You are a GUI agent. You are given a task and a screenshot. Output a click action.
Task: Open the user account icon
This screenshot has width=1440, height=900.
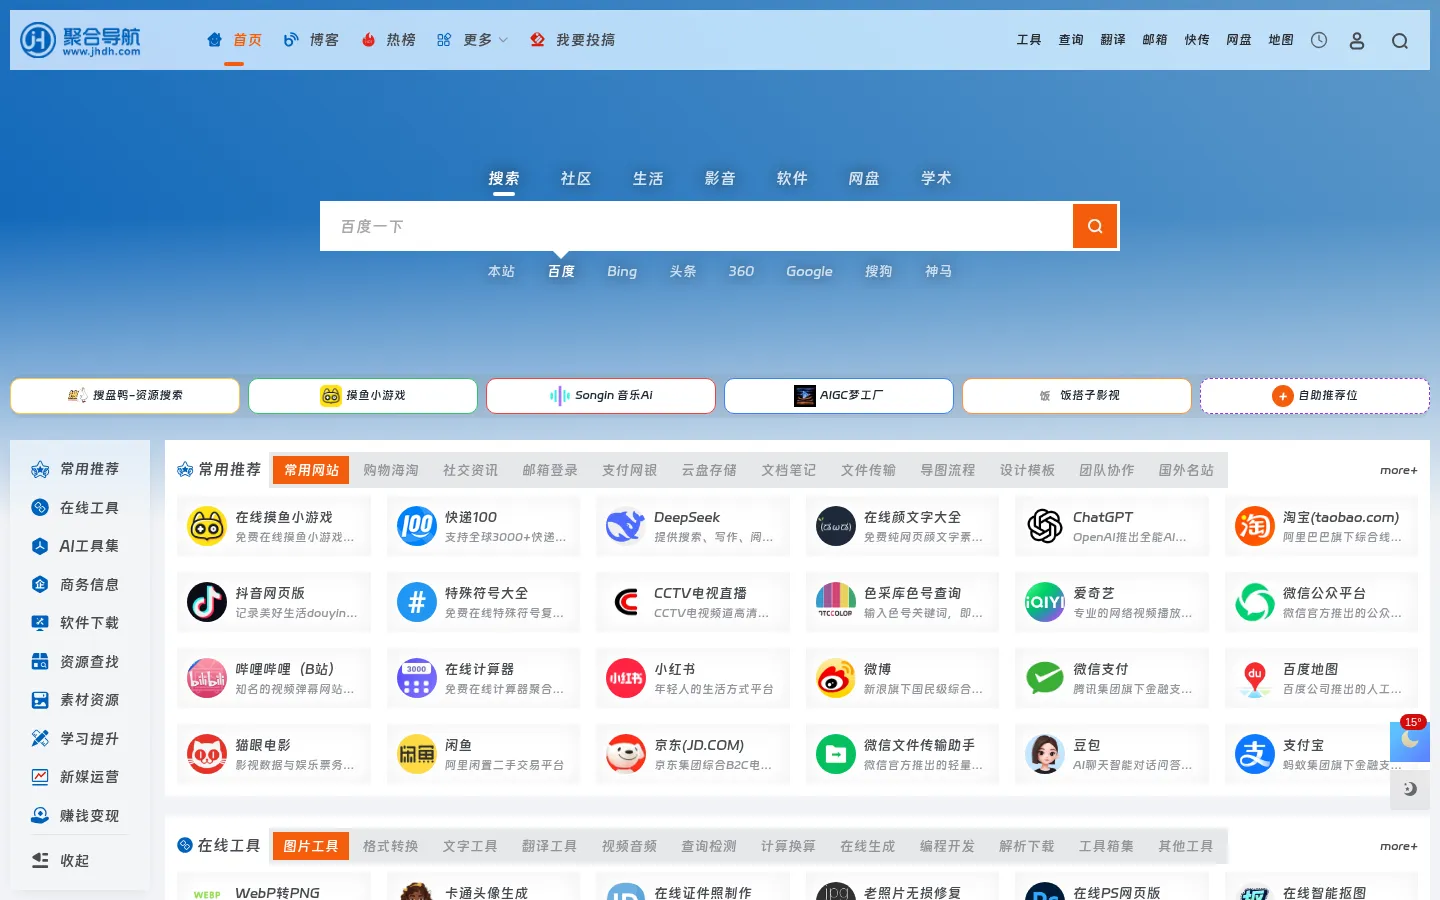1357,40
